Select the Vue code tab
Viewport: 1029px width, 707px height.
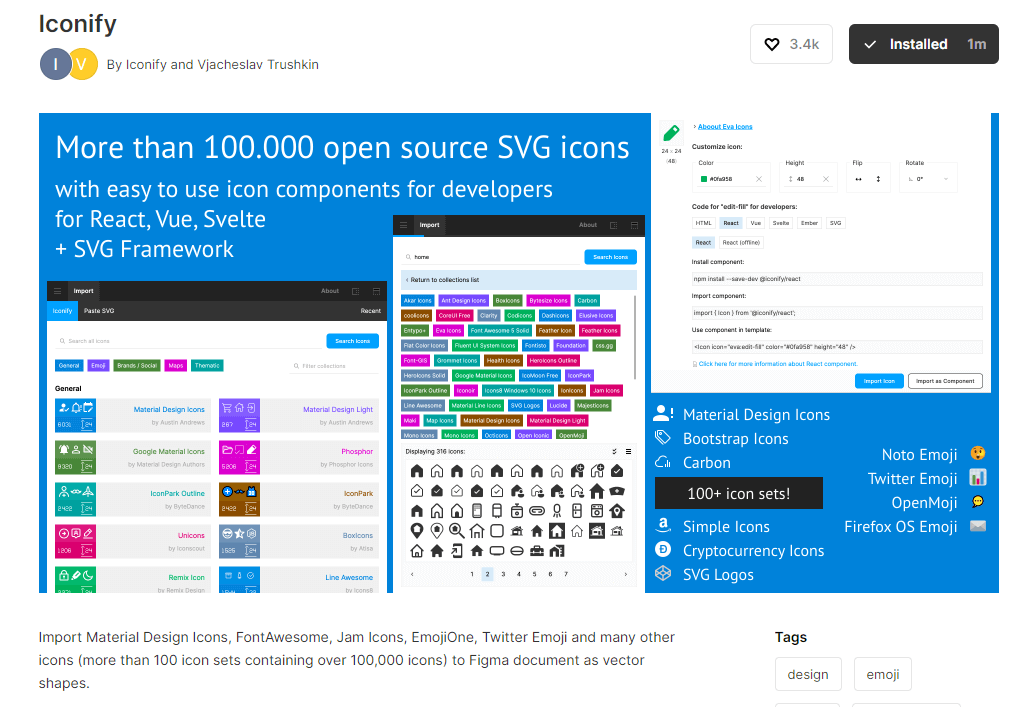click(x=756, y=223)
